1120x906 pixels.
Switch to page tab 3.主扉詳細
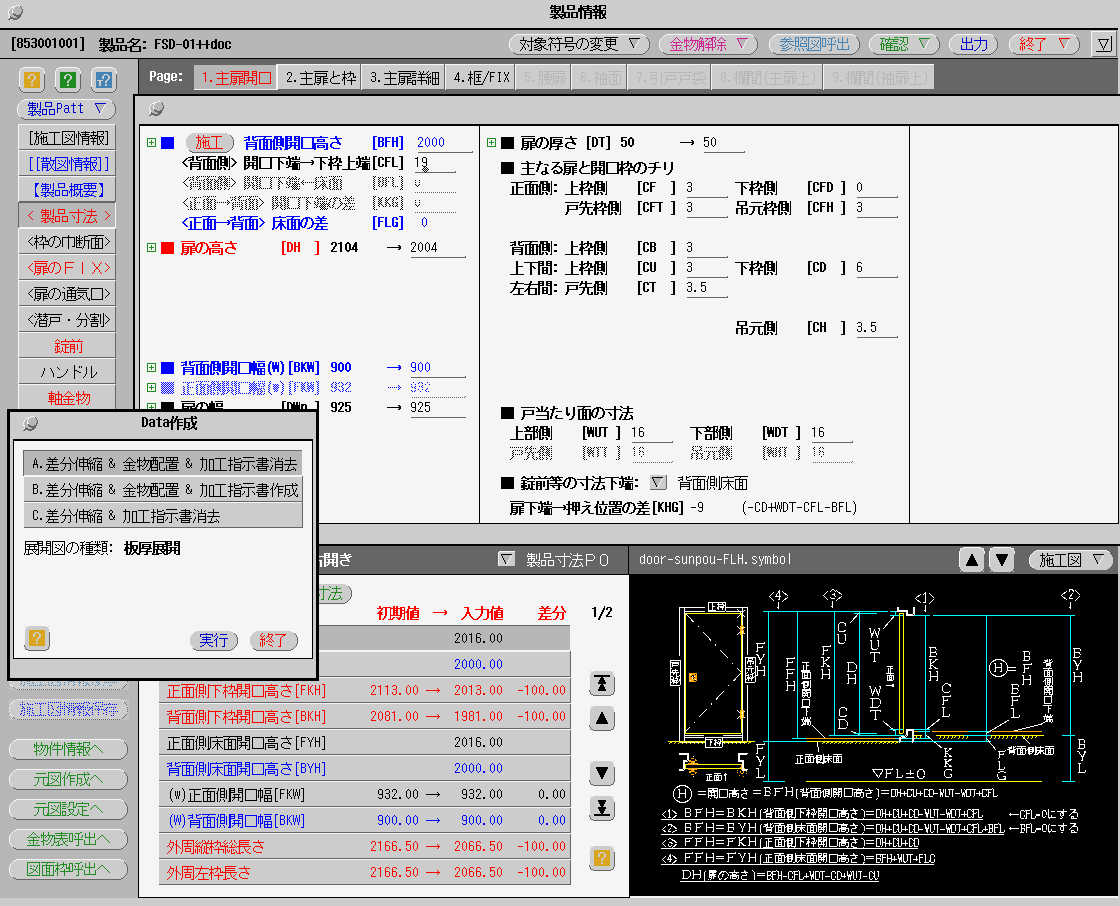pos(404,78)
